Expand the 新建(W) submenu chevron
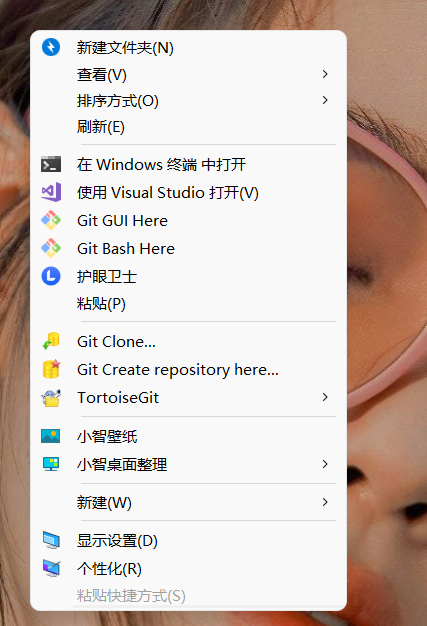This screenshot has height=626, width=427. tap(325, 502)
